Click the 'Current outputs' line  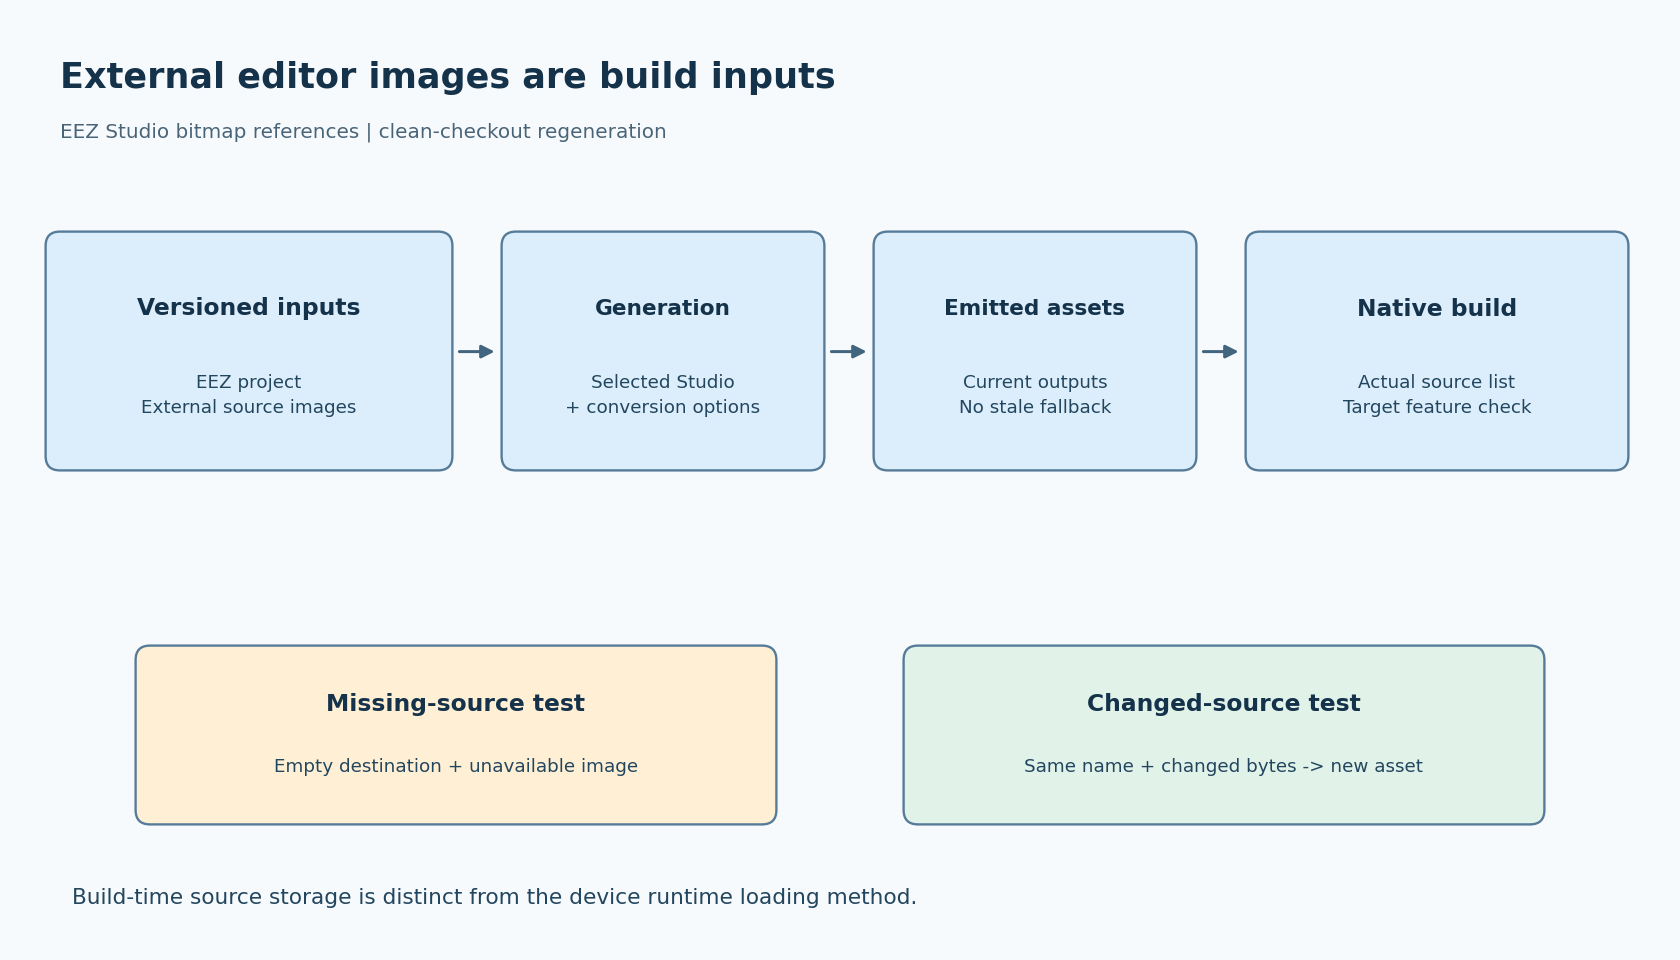point(1035,383)
